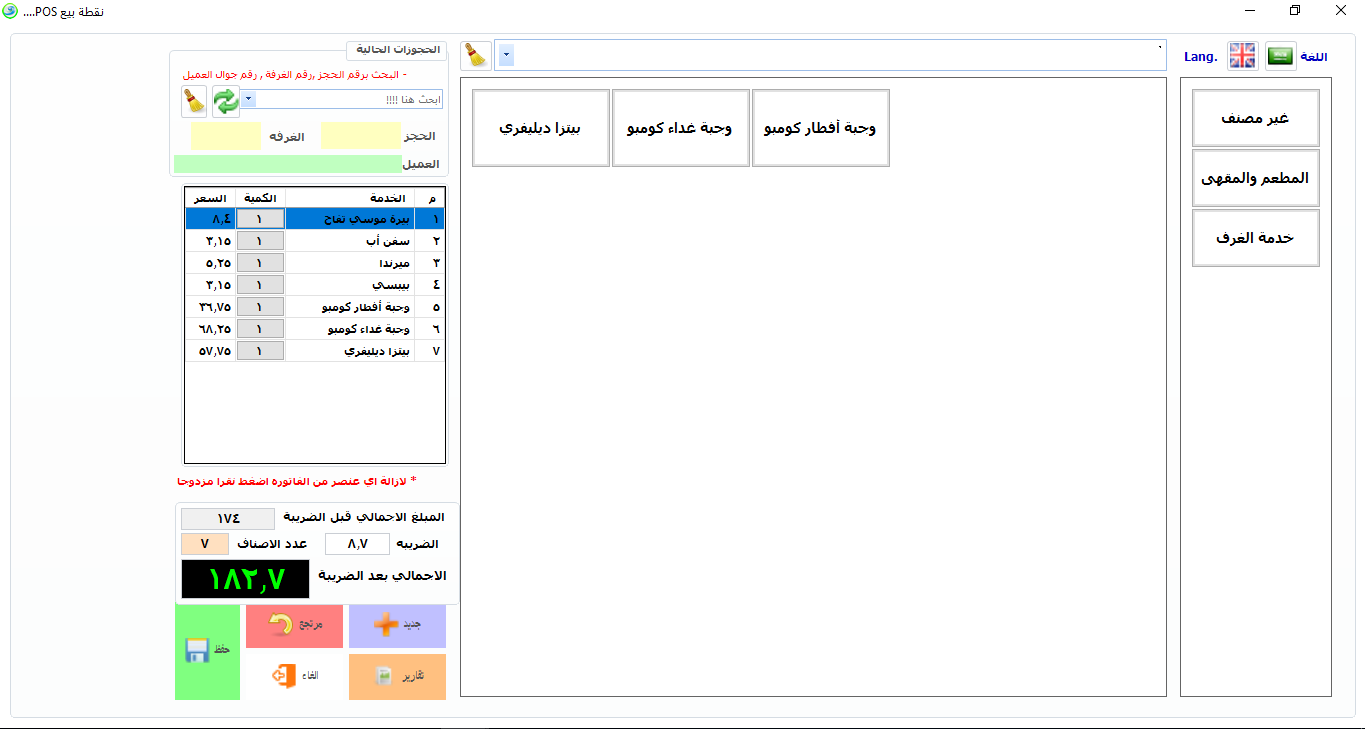
Task: Add بيتزا ديليفري to the invoice
Action: 540,128
